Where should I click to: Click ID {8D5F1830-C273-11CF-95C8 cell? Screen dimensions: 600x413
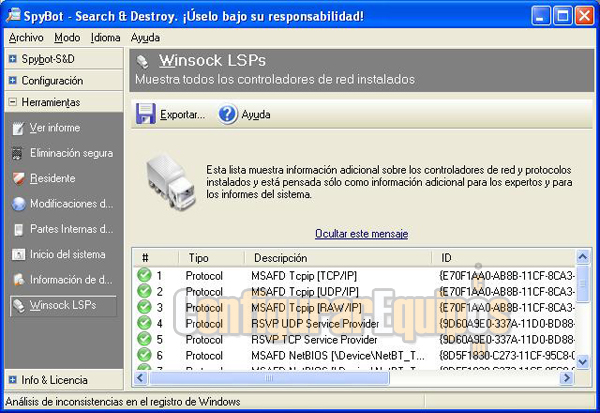pyautogui.click(x=507, y=356)
